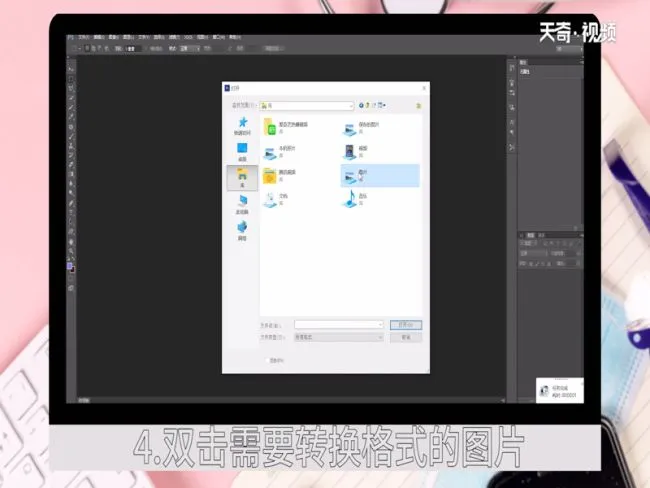650x488 pixels.
Task: Select the History Brush tool
Action: click(71, 155)
